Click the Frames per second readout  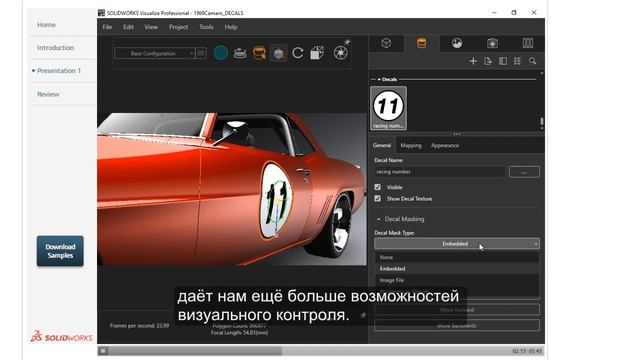139,326
